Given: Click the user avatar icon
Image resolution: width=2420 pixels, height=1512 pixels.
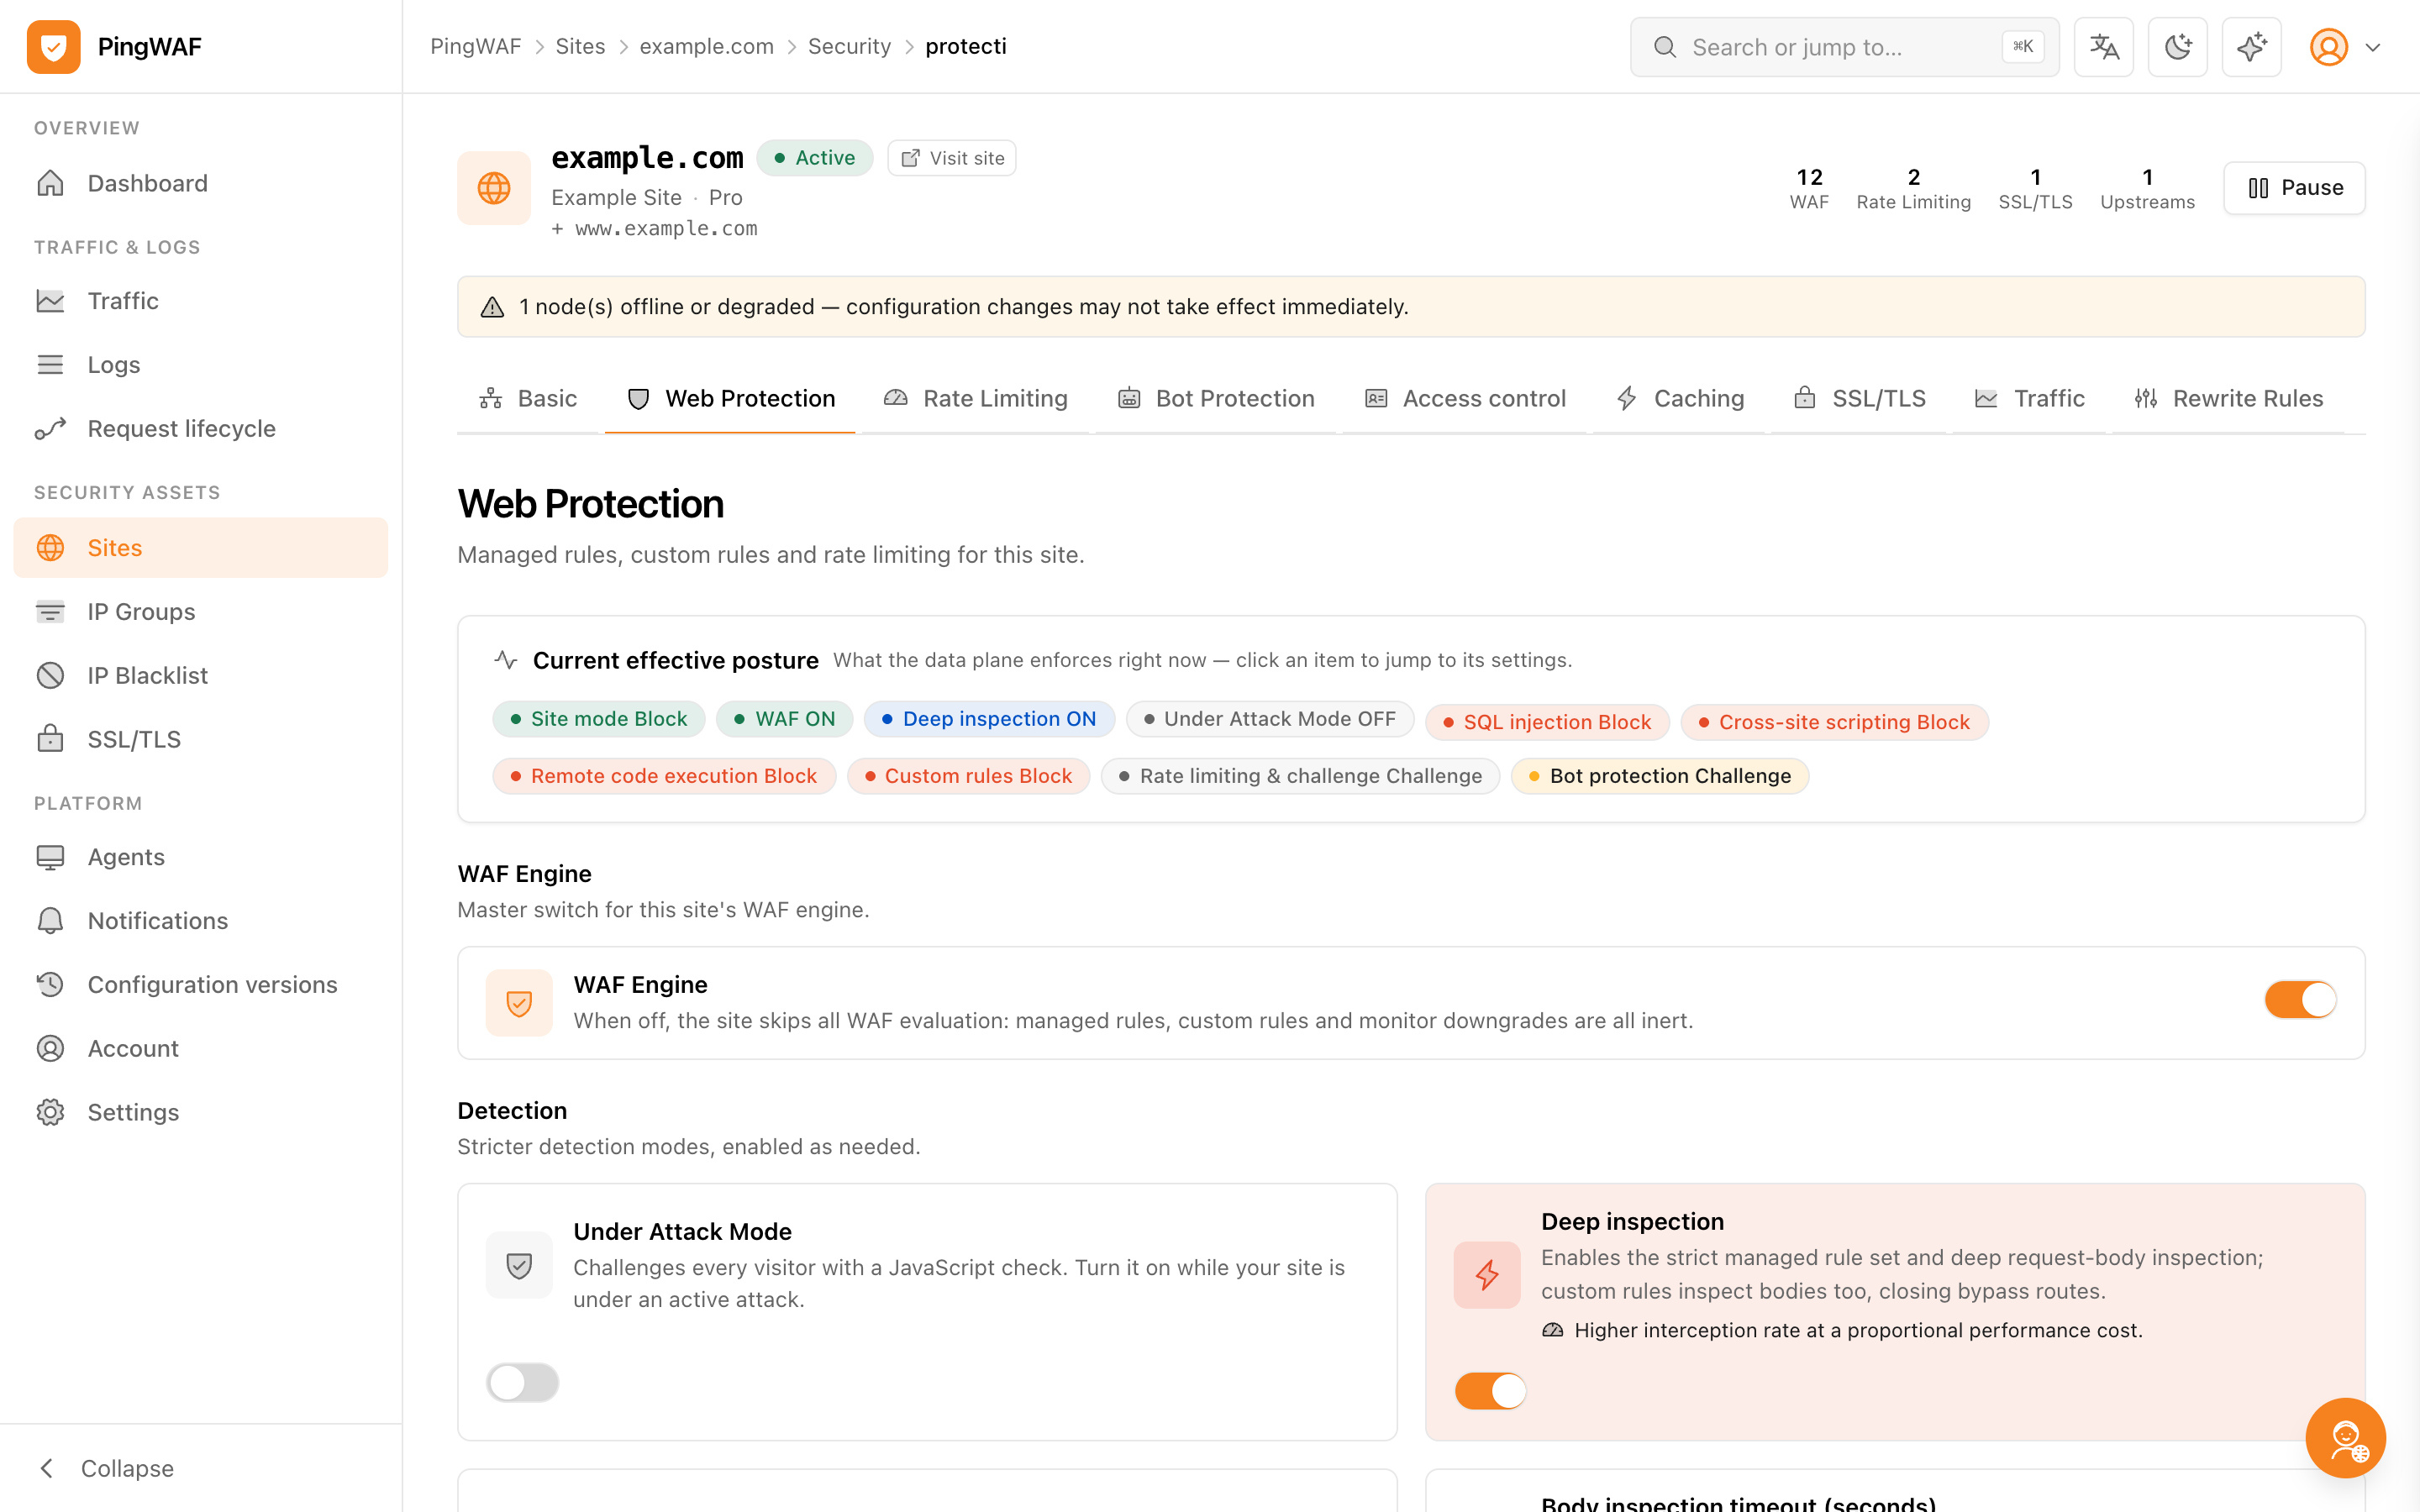Looking at the screenshot, I should pyautogui.click(x=2329, y=47).
